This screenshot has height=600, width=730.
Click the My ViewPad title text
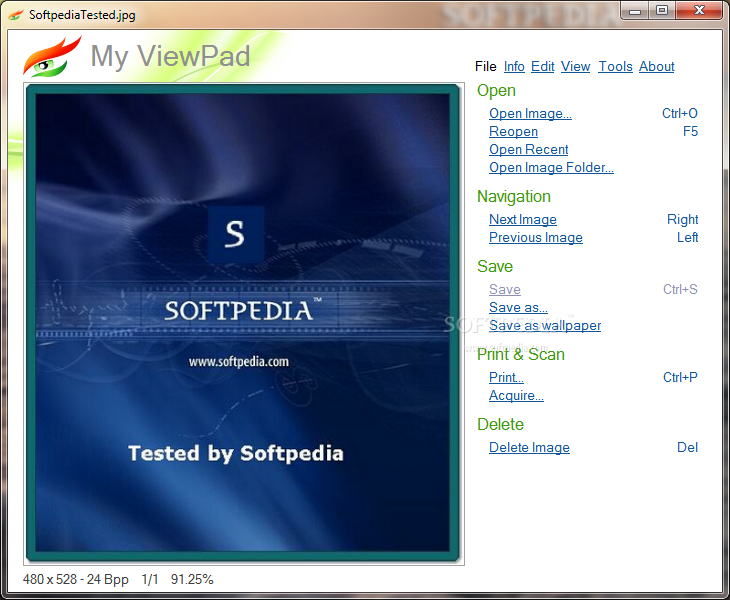coord(170,56)
